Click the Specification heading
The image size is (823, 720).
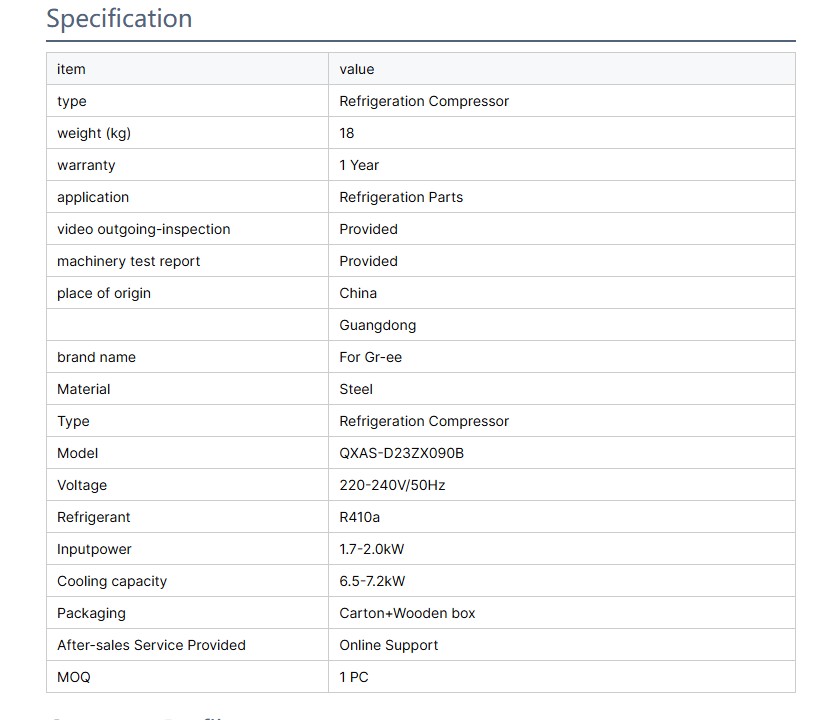(x=119, y=19)
